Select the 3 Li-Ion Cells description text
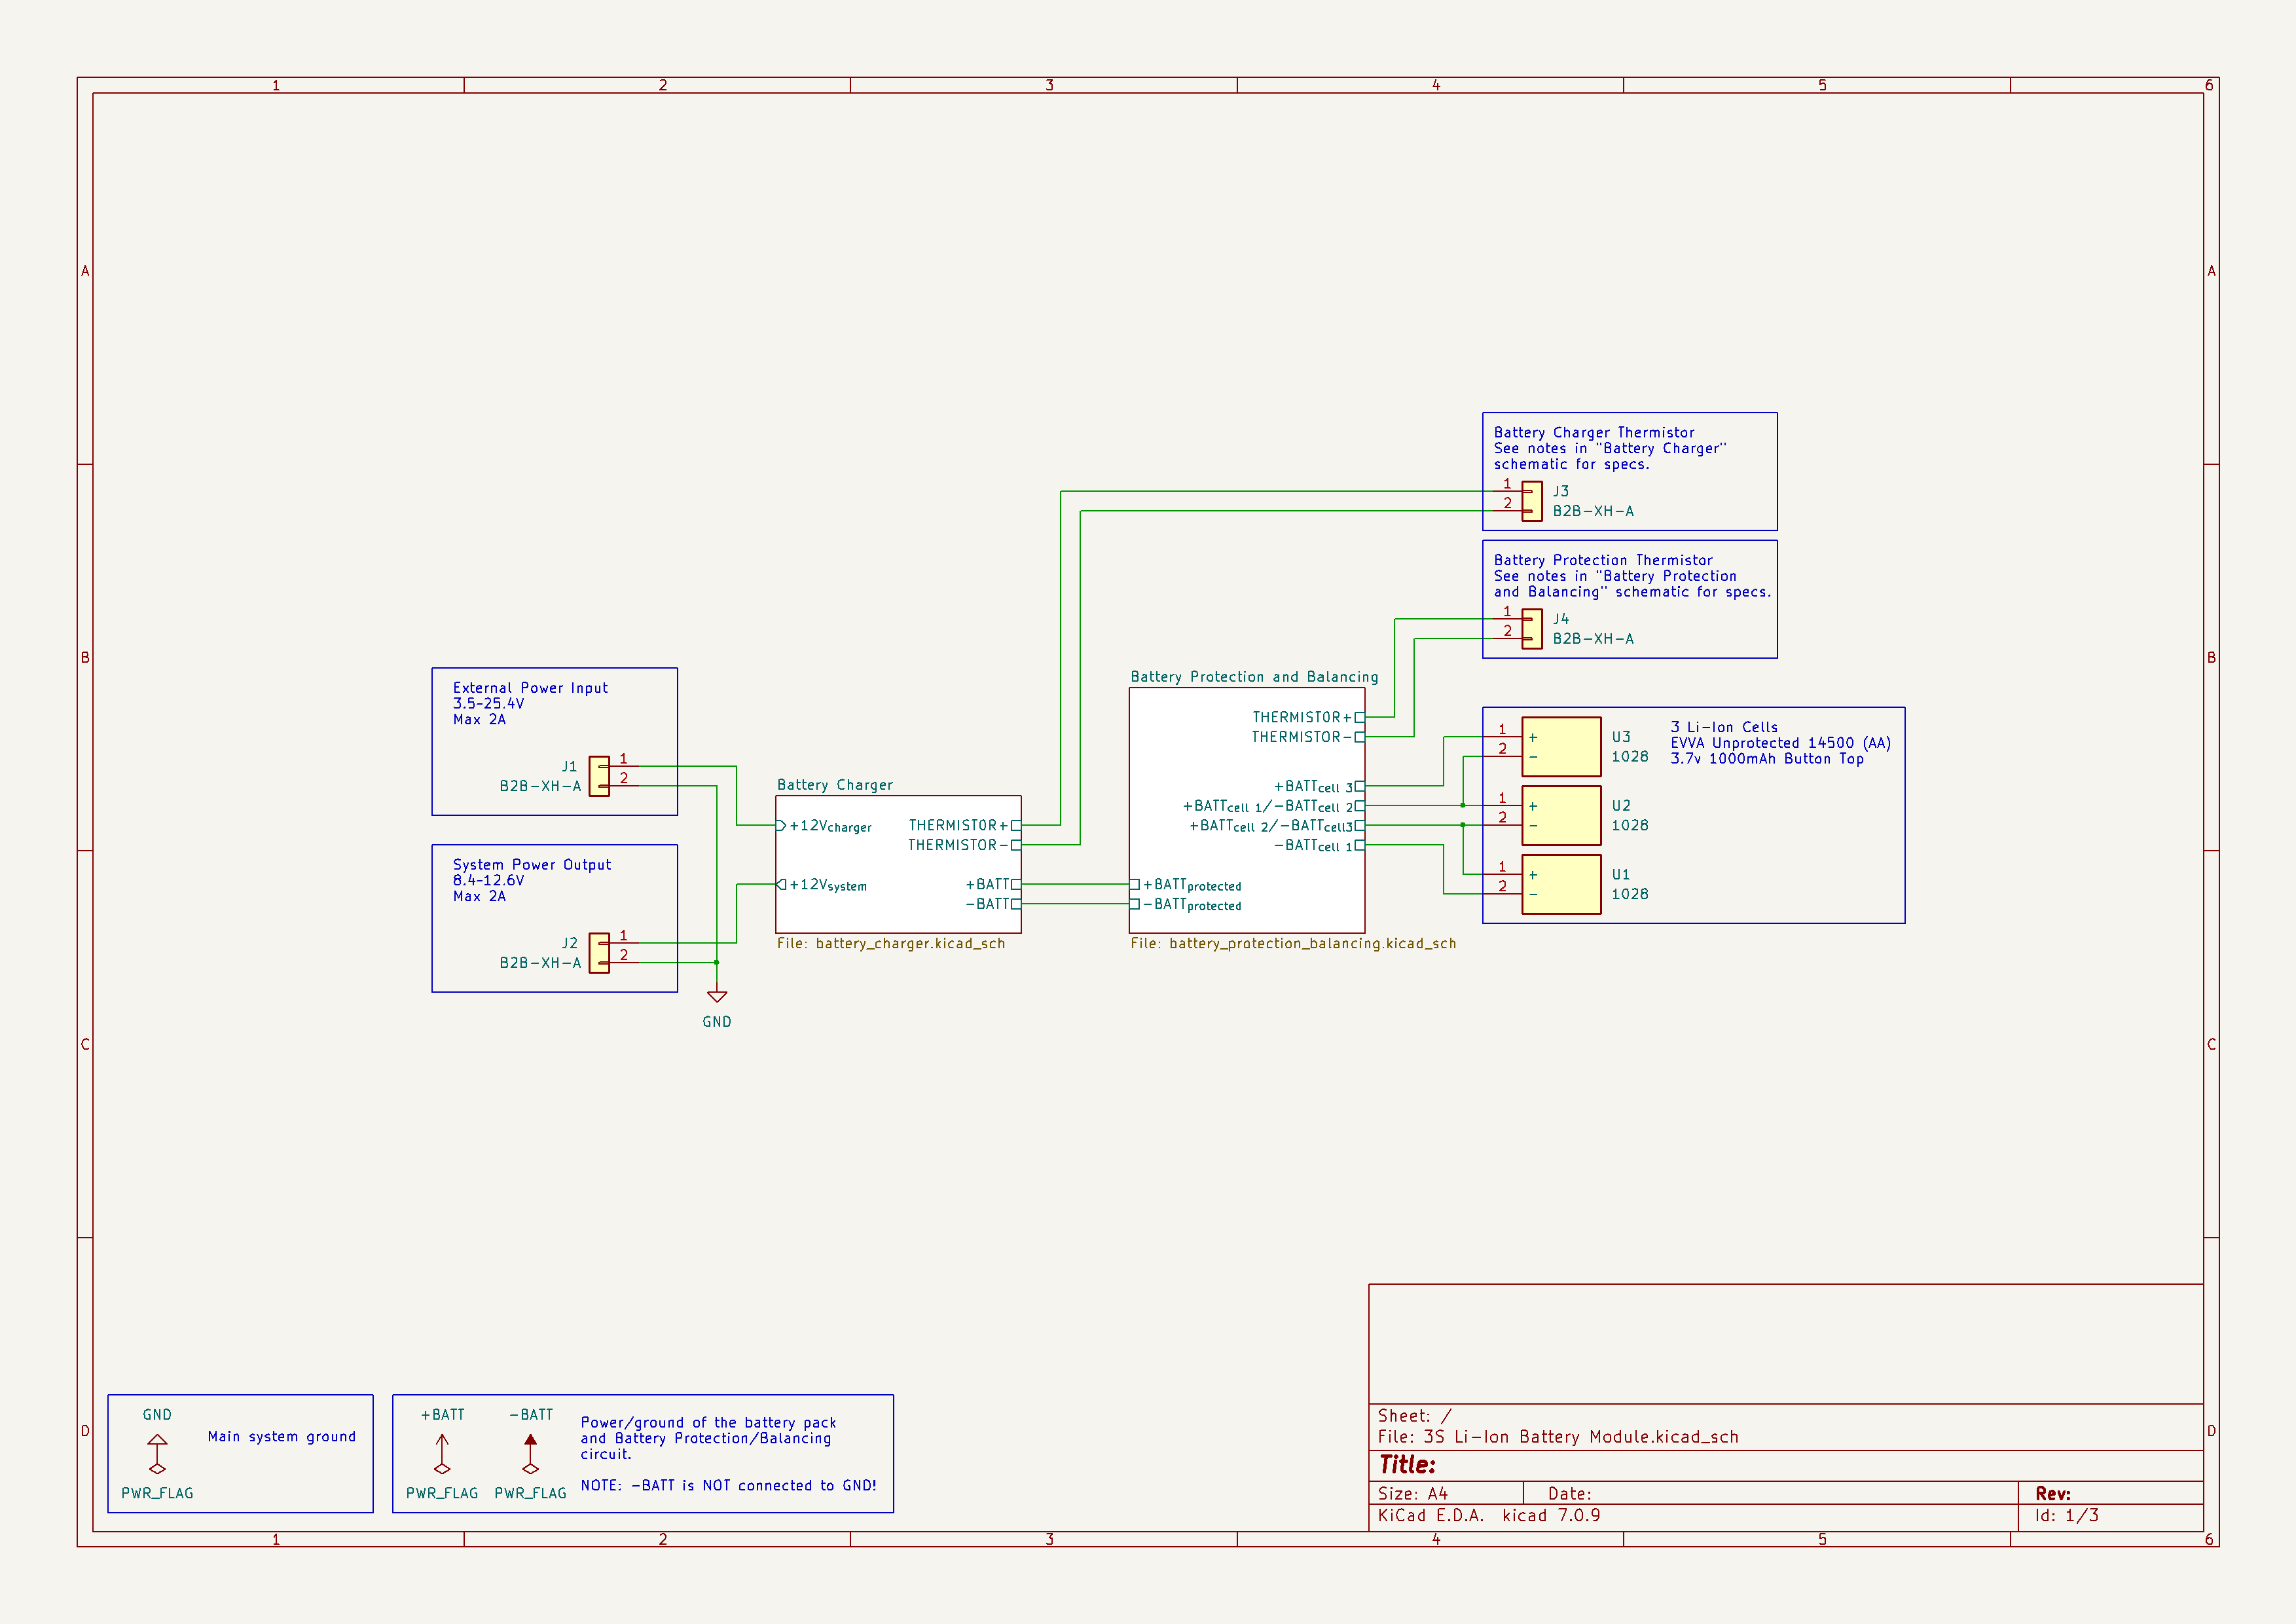The image size is (2296, 1624). (1780, 743)
